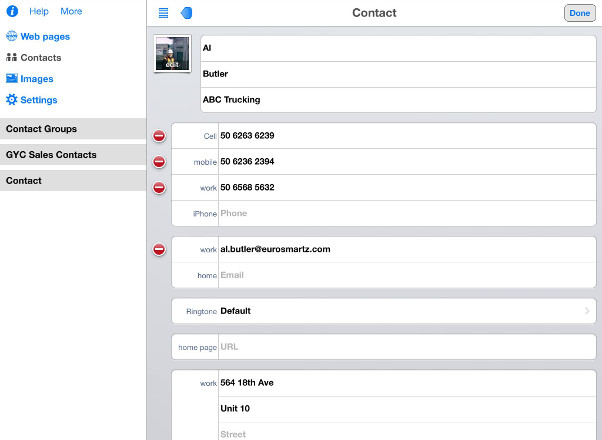Open the info icon in the sidebar
The height and width of the screenshot is (440, 602).
pyautogui.click(x=12, y=11)
